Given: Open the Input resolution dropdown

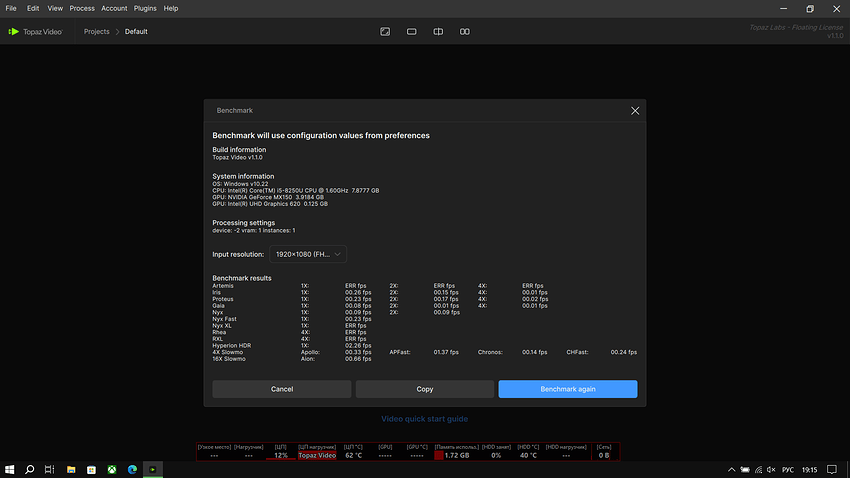Looking at the screenshot, I should [308, 254].
